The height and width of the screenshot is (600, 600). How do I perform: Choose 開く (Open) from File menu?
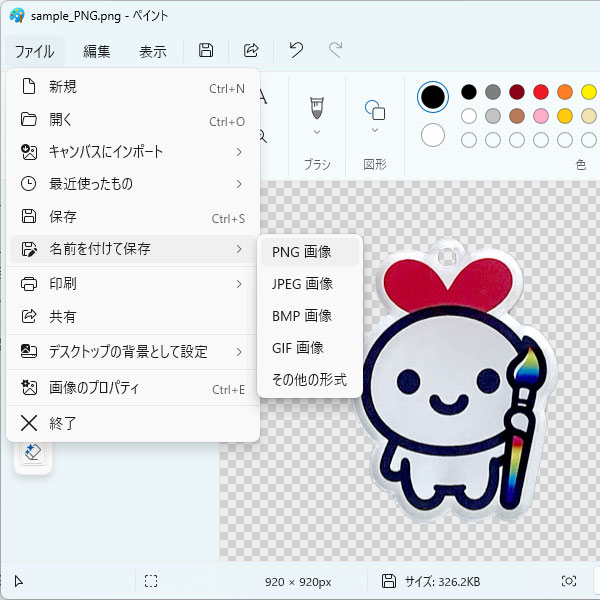coord(132,119)
